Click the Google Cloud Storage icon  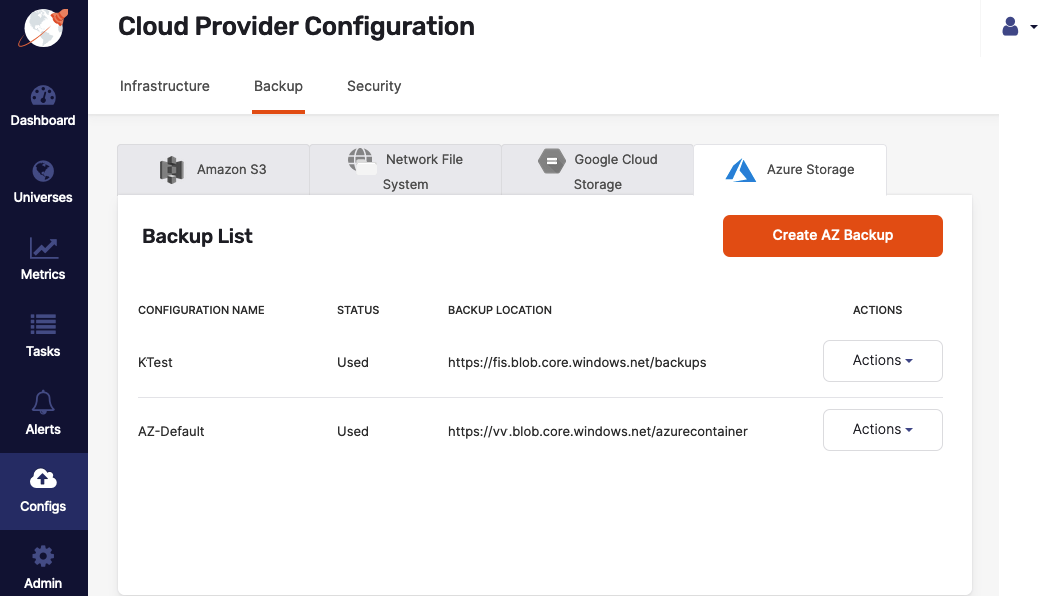tap(552, 161)
